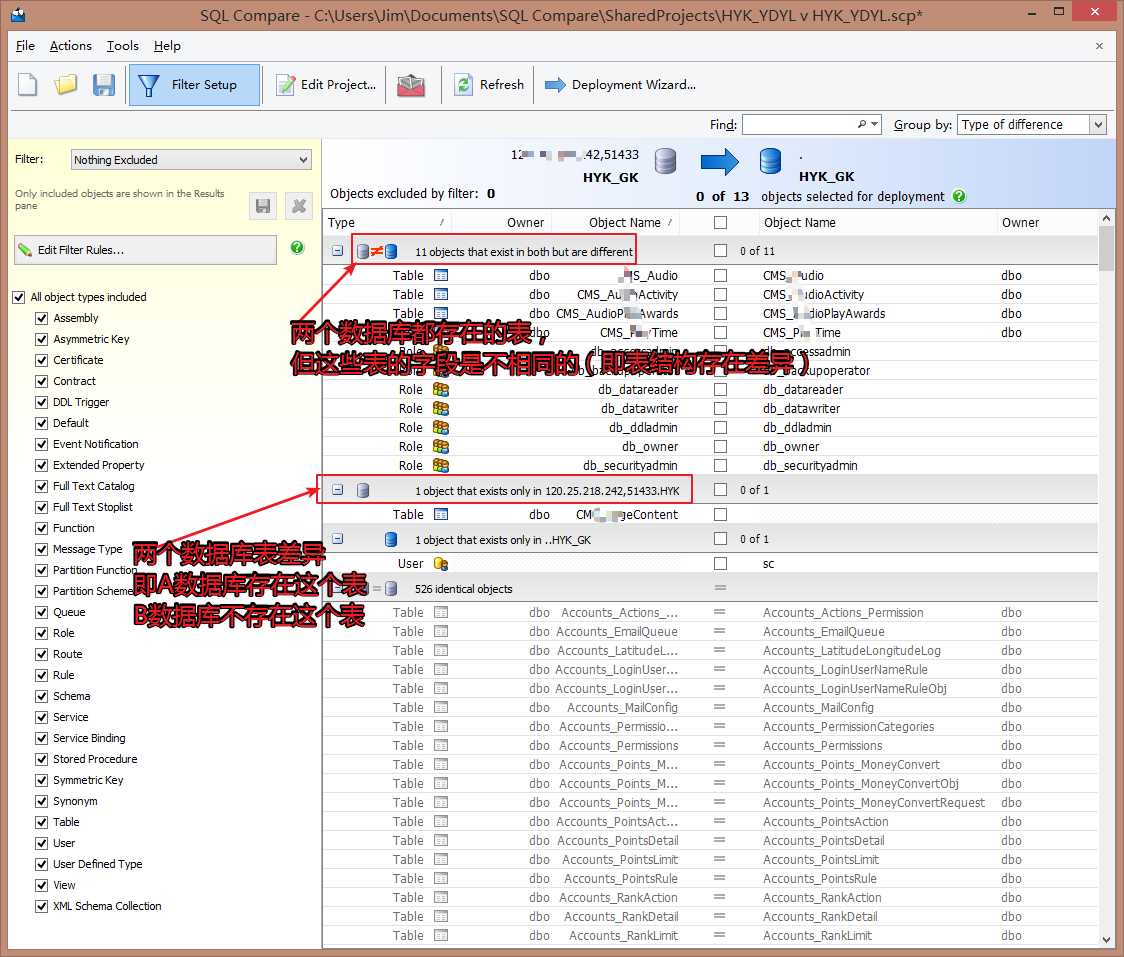Open Group by Type of difference dropdown
The width and height of the screenshot is (1124, 957).
point(1032,125)
